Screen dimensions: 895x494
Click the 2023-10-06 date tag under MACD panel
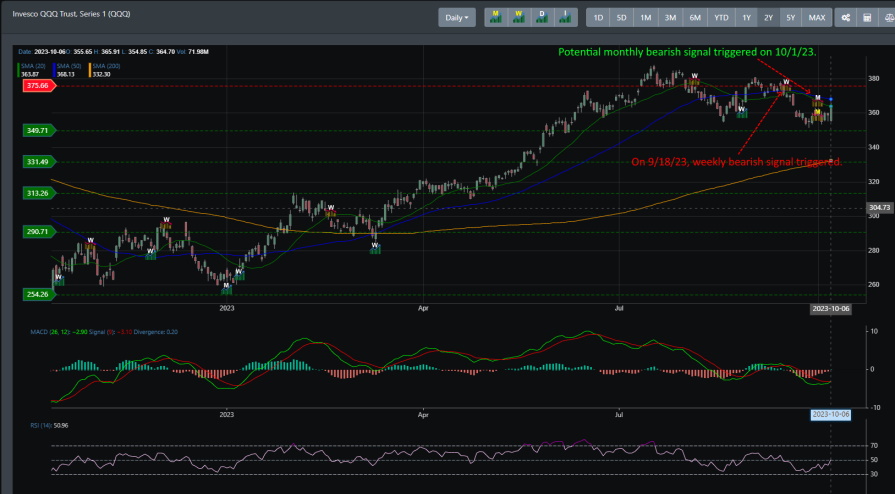pyautogui.click(x=831, y=415)
